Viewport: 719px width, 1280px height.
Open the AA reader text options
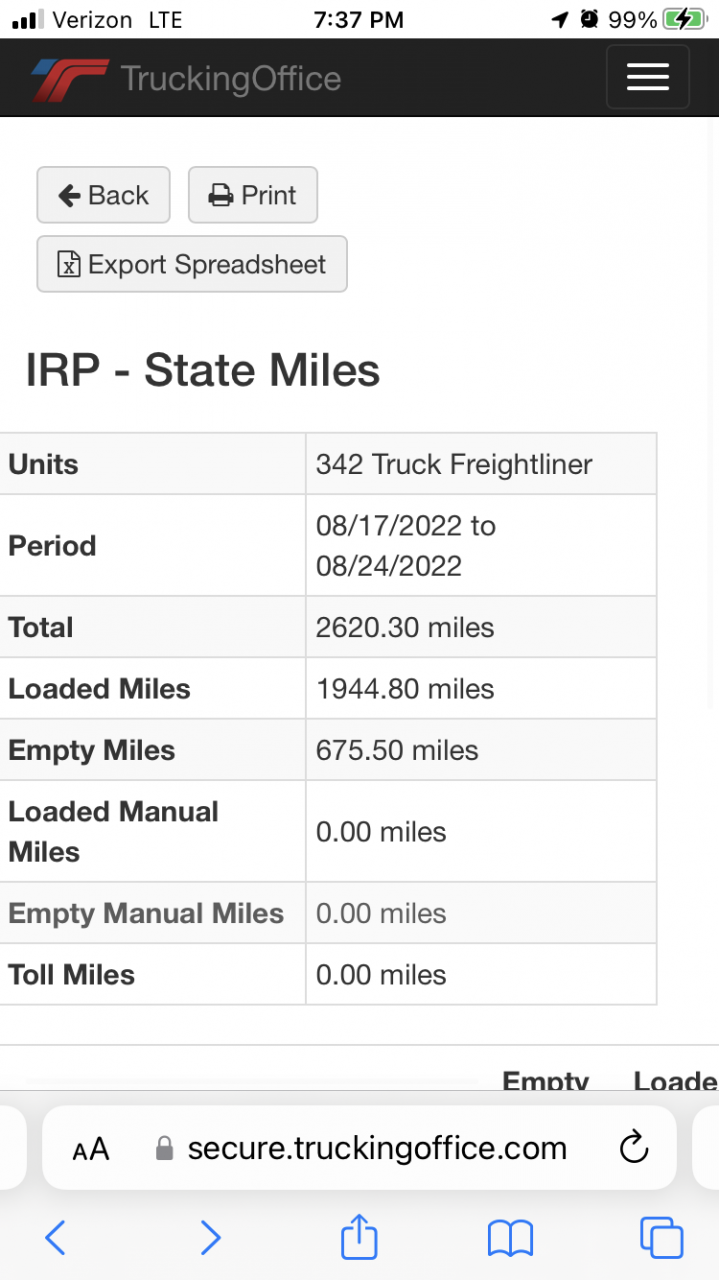(x=91, y=1149)
